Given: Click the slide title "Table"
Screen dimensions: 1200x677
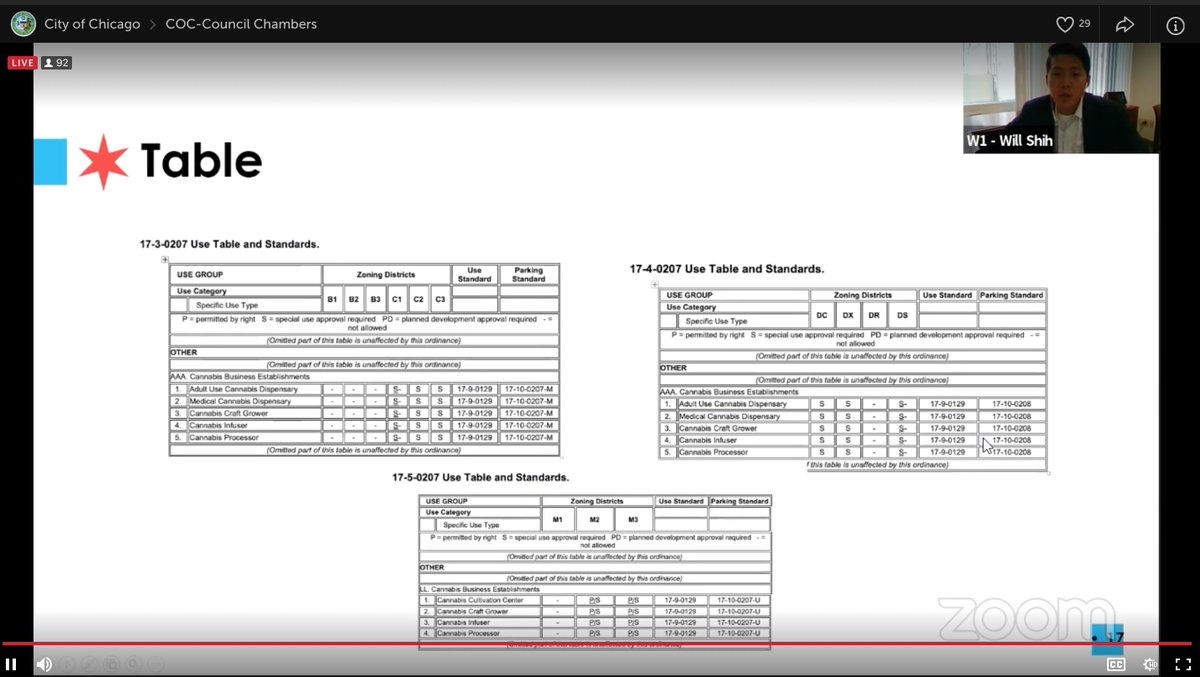Looking at the screenshot, I should pos(201,161).
